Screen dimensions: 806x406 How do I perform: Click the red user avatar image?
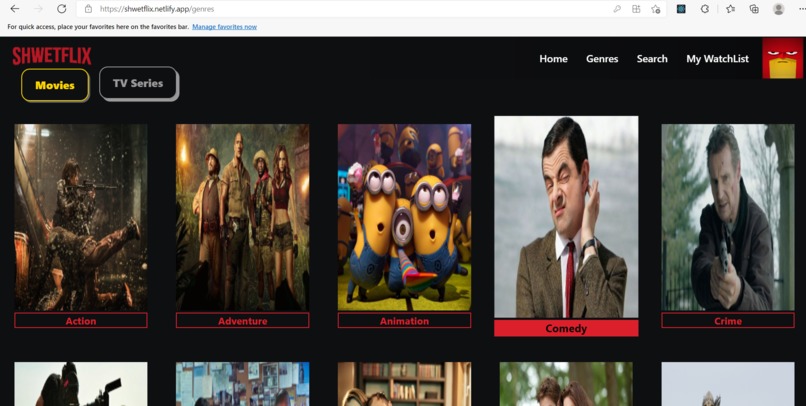(782, 58)
